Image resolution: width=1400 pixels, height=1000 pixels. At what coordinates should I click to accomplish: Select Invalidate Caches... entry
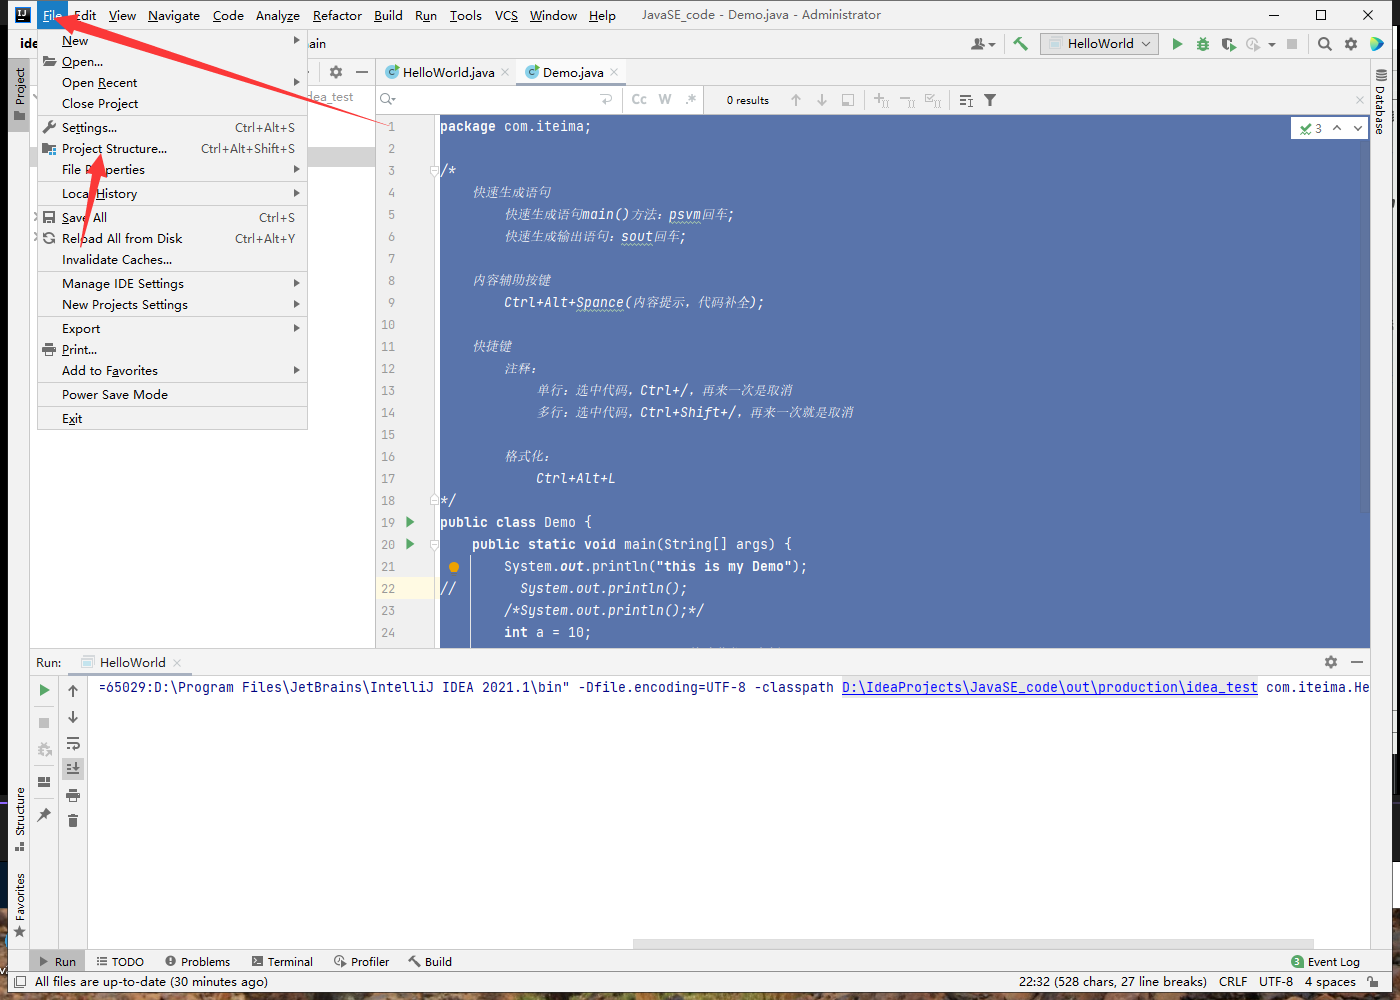click(172, 260)
